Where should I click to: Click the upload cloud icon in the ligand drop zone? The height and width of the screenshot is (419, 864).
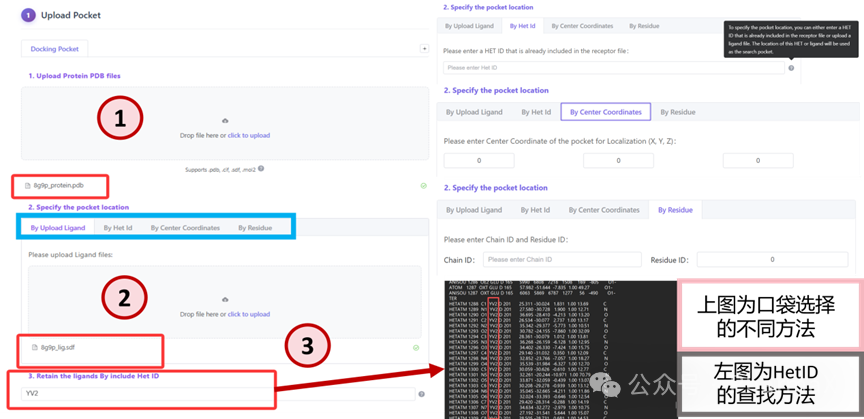coord(224,299)
